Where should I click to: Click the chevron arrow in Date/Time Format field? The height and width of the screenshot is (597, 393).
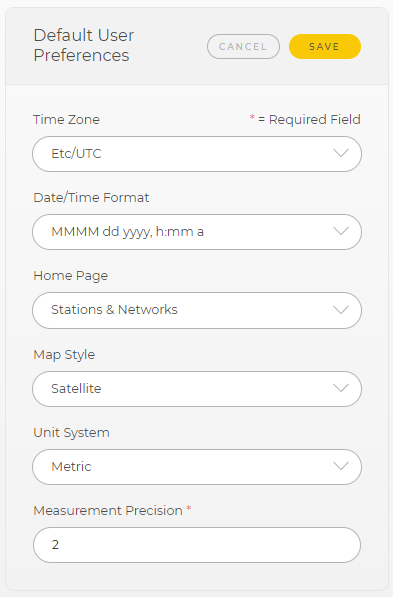[x=341, y=231]
